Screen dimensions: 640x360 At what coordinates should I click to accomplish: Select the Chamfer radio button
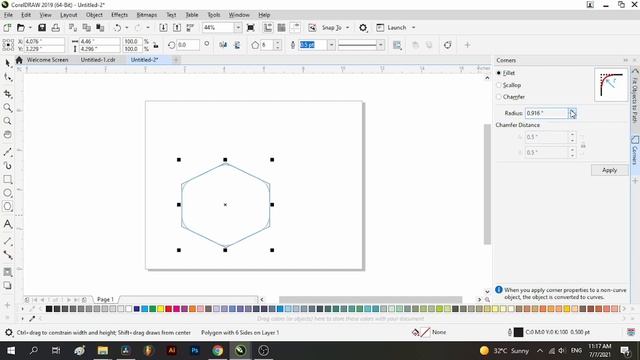(499, 97)
